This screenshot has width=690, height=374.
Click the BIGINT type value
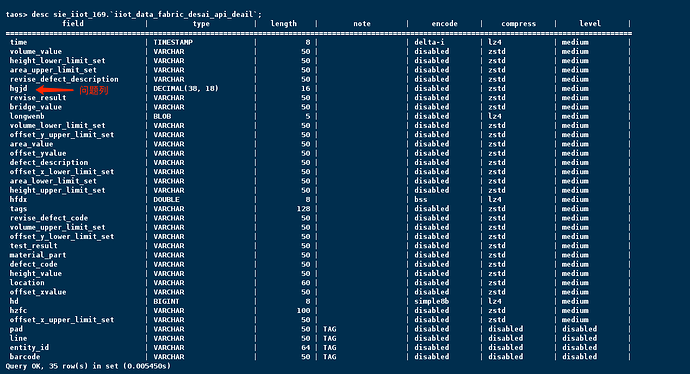[x=166, y=301]
